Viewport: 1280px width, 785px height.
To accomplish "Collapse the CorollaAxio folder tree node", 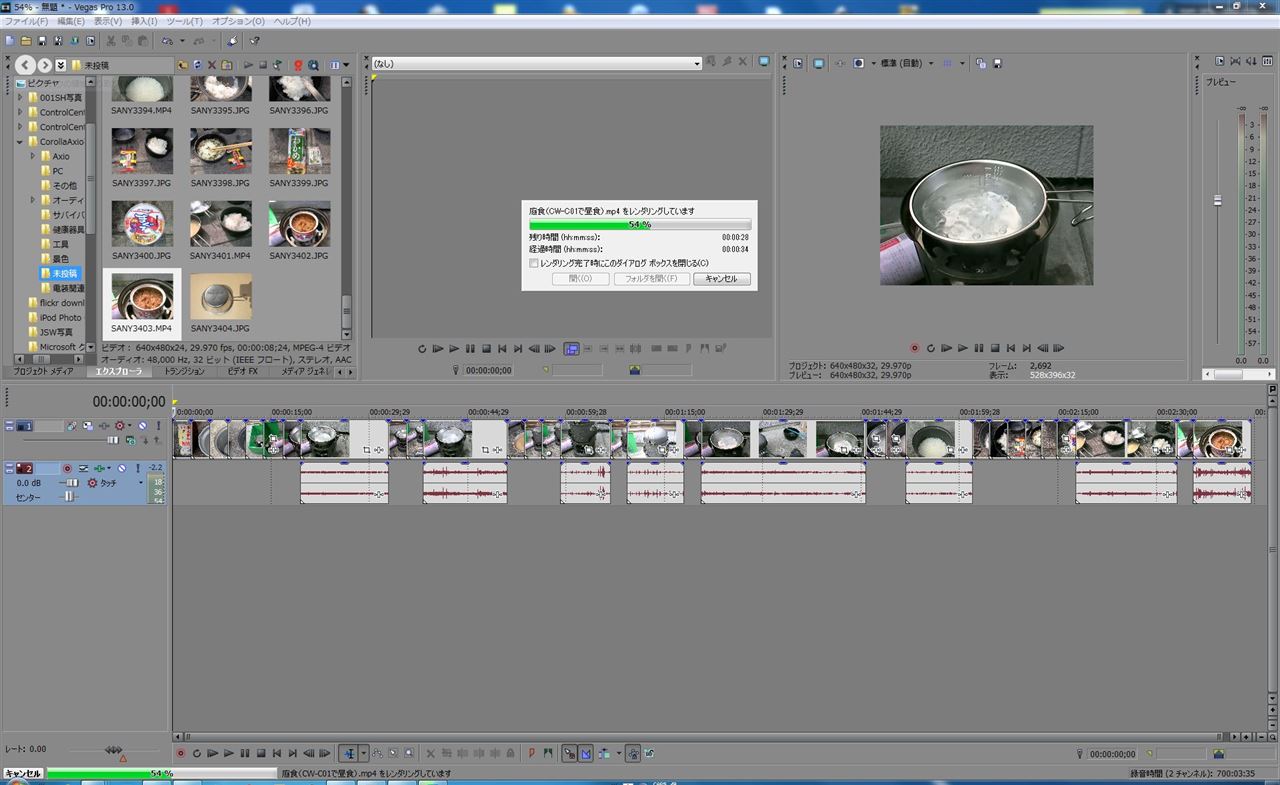I will (x=20, y=142).
